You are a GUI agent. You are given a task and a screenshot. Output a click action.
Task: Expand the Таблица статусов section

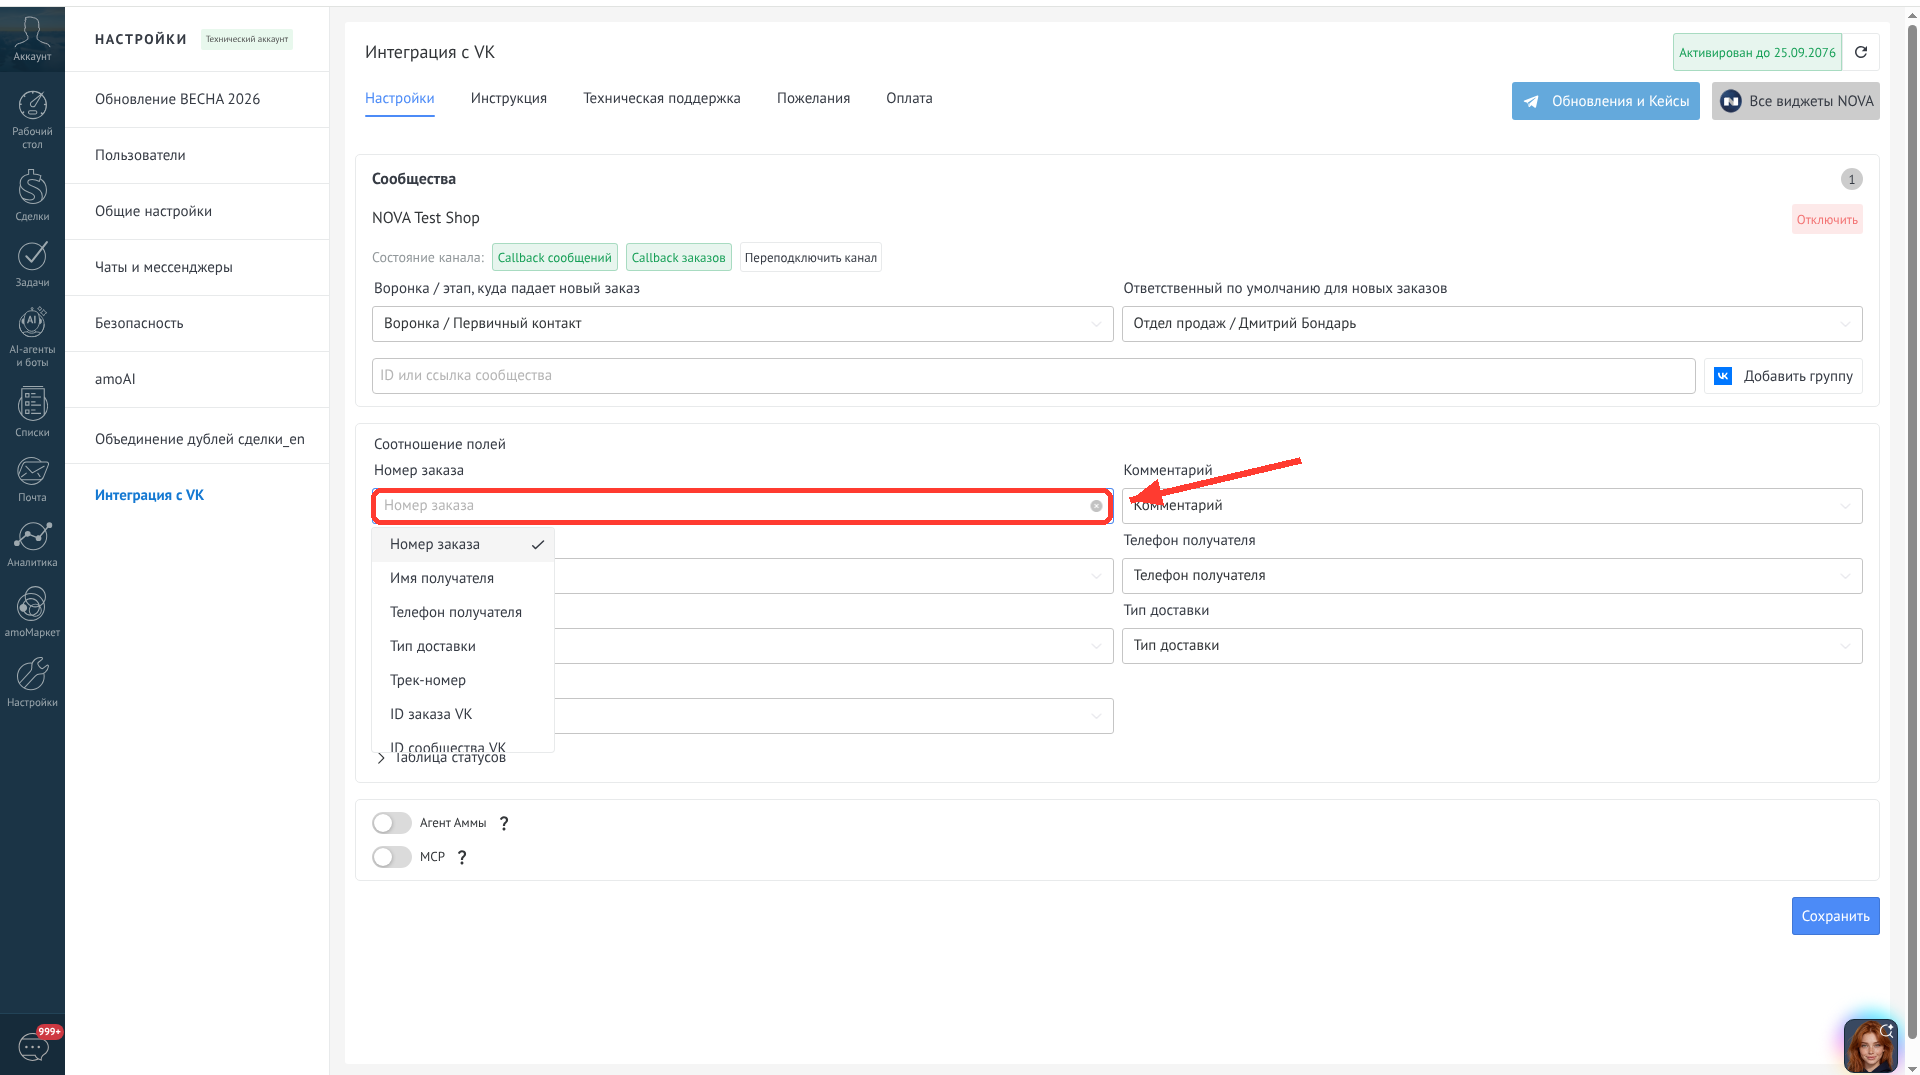pos(441,758)
